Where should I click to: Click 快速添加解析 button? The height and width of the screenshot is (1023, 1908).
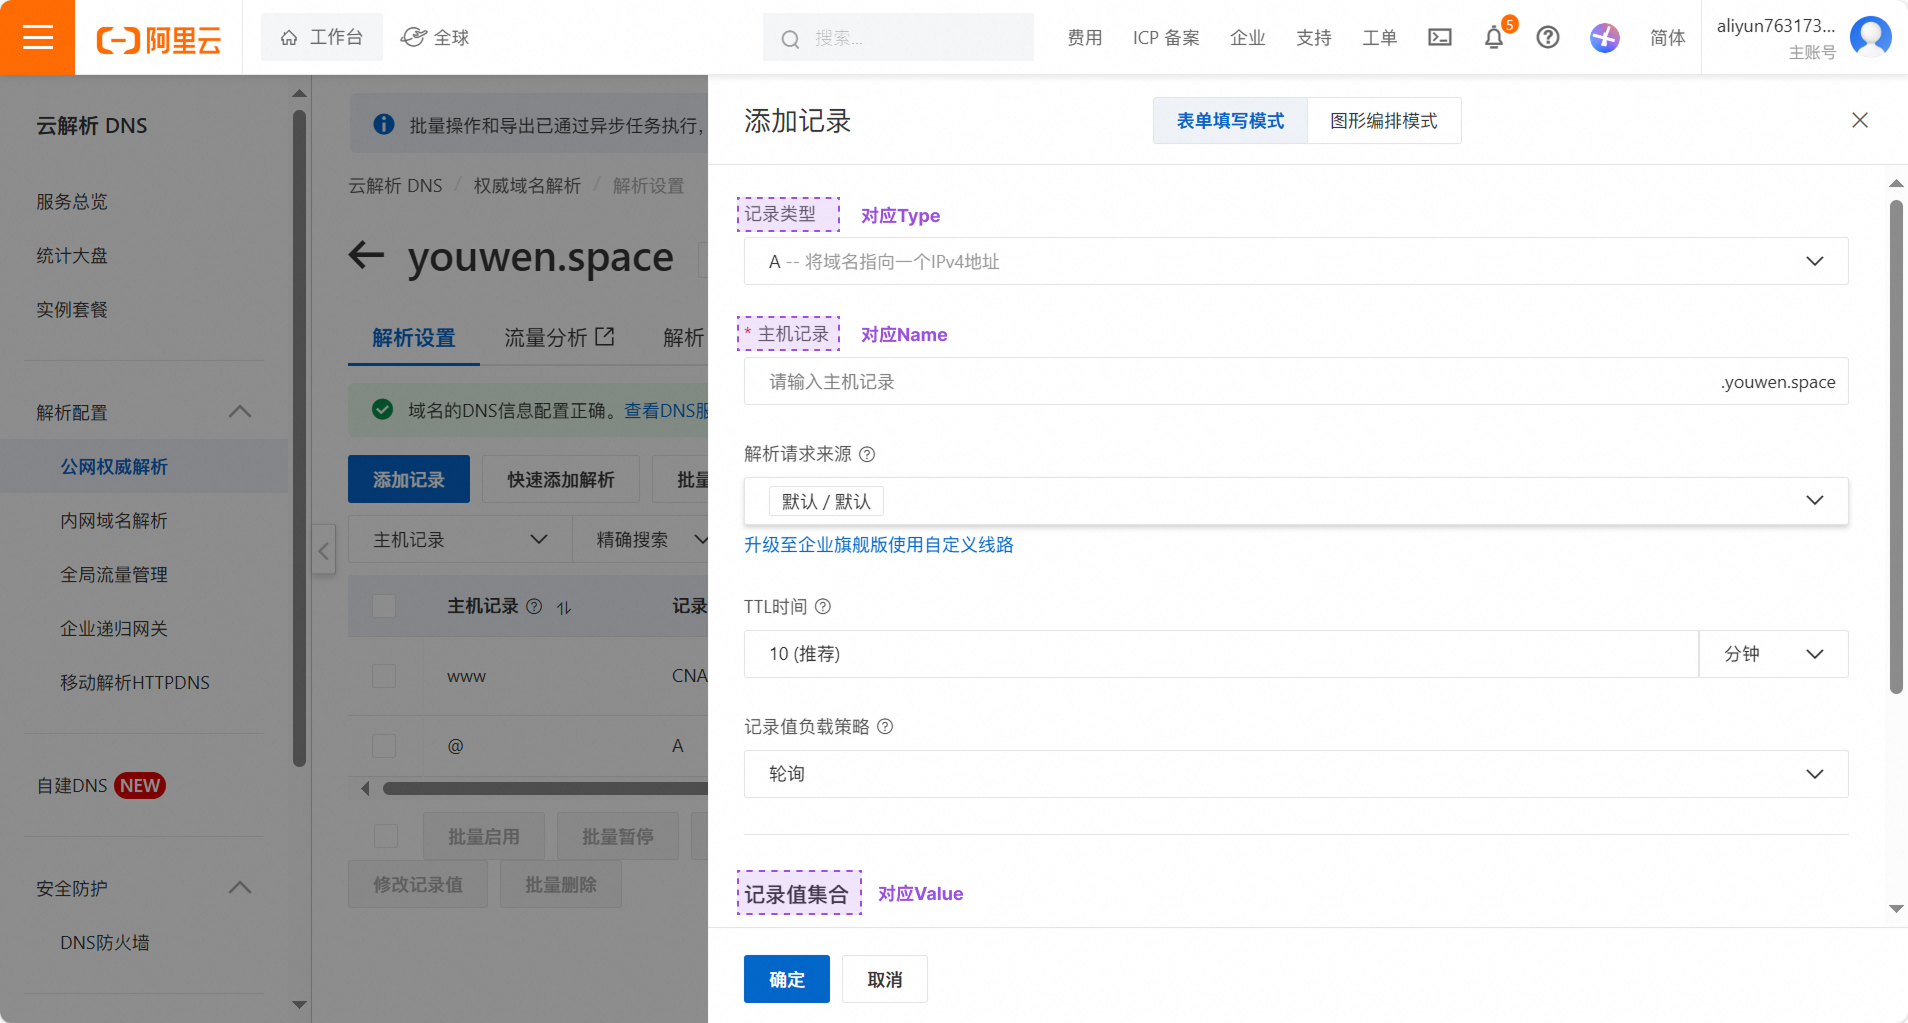(x=561, y=479)
